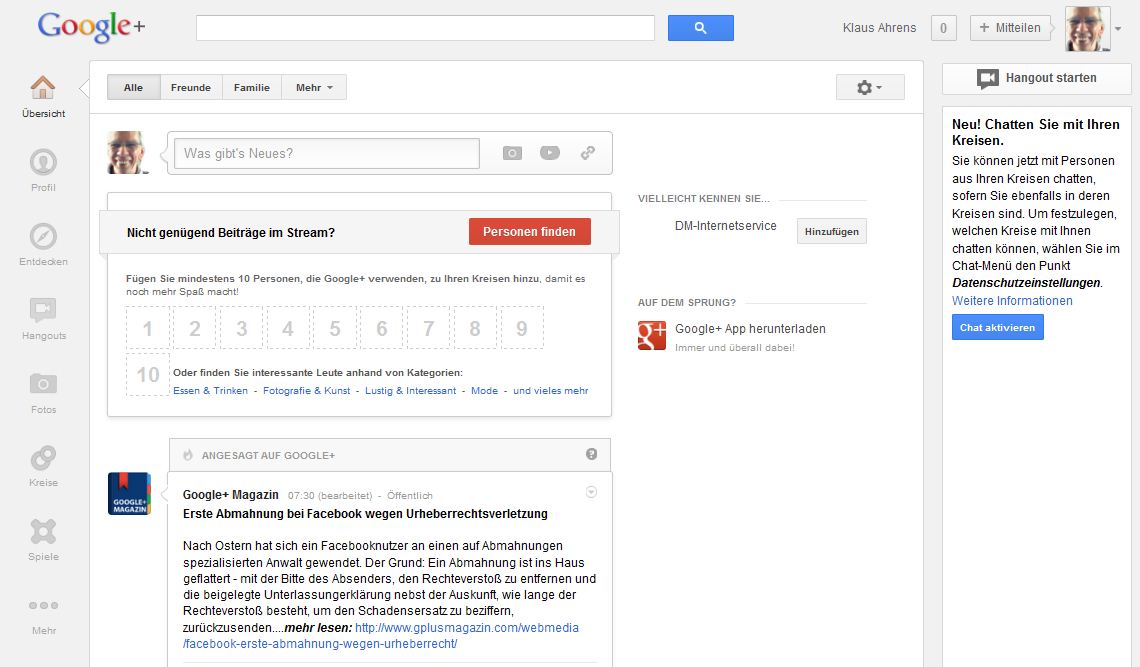Image resolution: width=1140 pixels, height=667 pixels.
Task: Click the Google+ Magazin avatar
Action: (x=129, y=494)
